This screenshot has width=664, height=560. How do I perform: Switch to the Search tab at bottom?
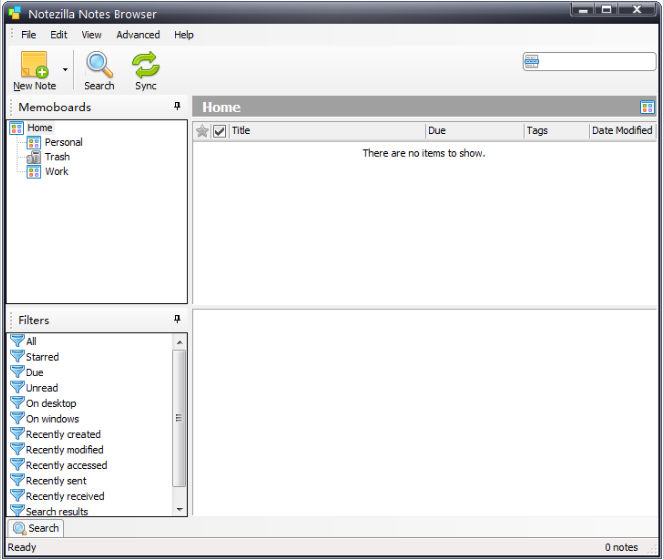[36, 528]
